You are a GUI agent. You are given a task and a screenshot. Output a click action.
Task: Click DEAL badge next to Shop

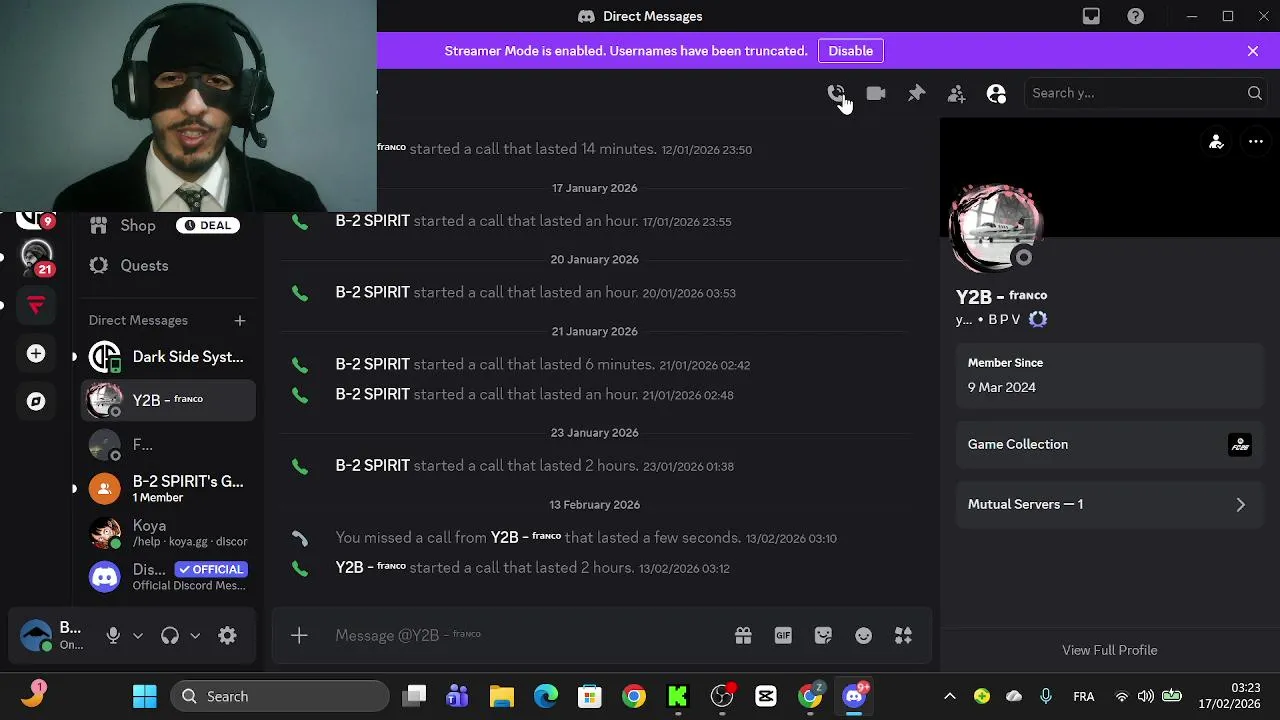[209, 225]
